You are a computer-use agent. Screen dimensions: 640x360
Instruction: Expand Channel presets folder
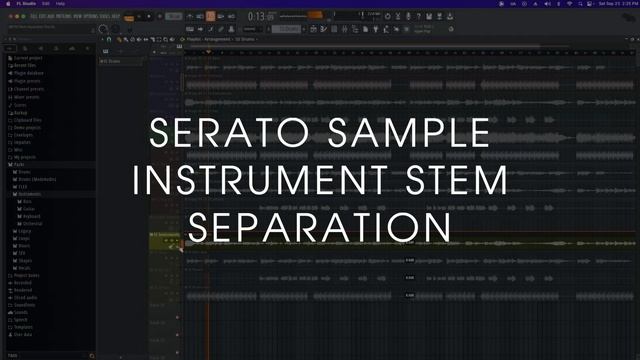[x=29, y=89]
